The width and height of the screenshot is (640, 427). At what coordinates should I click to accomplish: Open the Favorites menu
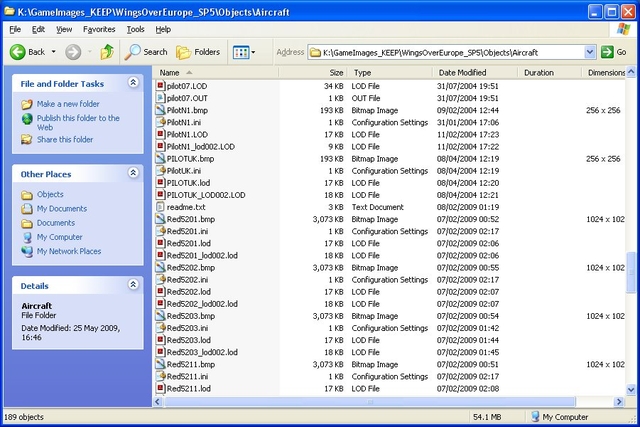pos(99,29)
